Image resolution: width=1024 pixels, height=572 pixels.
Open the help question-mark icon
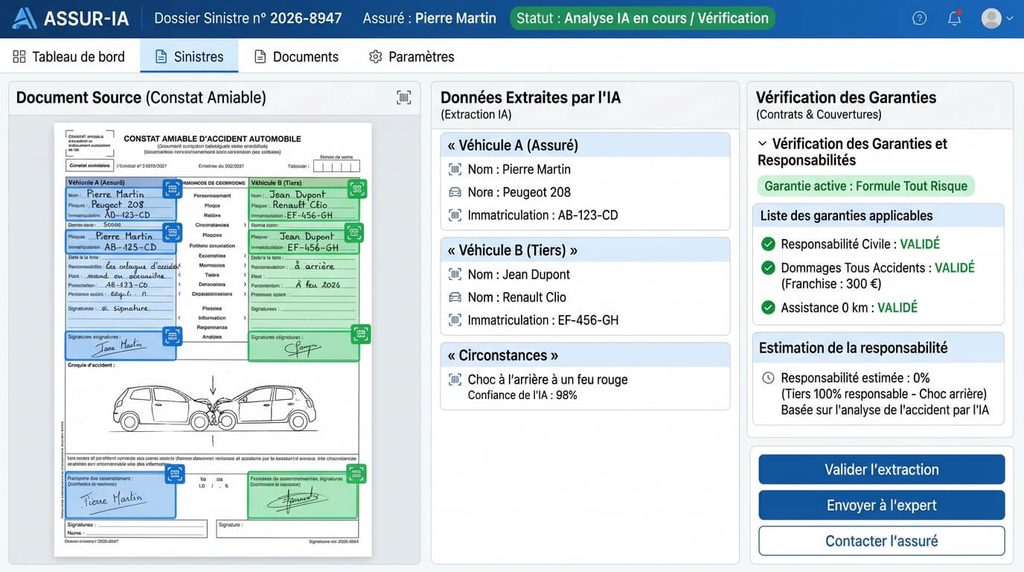click(920, 18)
